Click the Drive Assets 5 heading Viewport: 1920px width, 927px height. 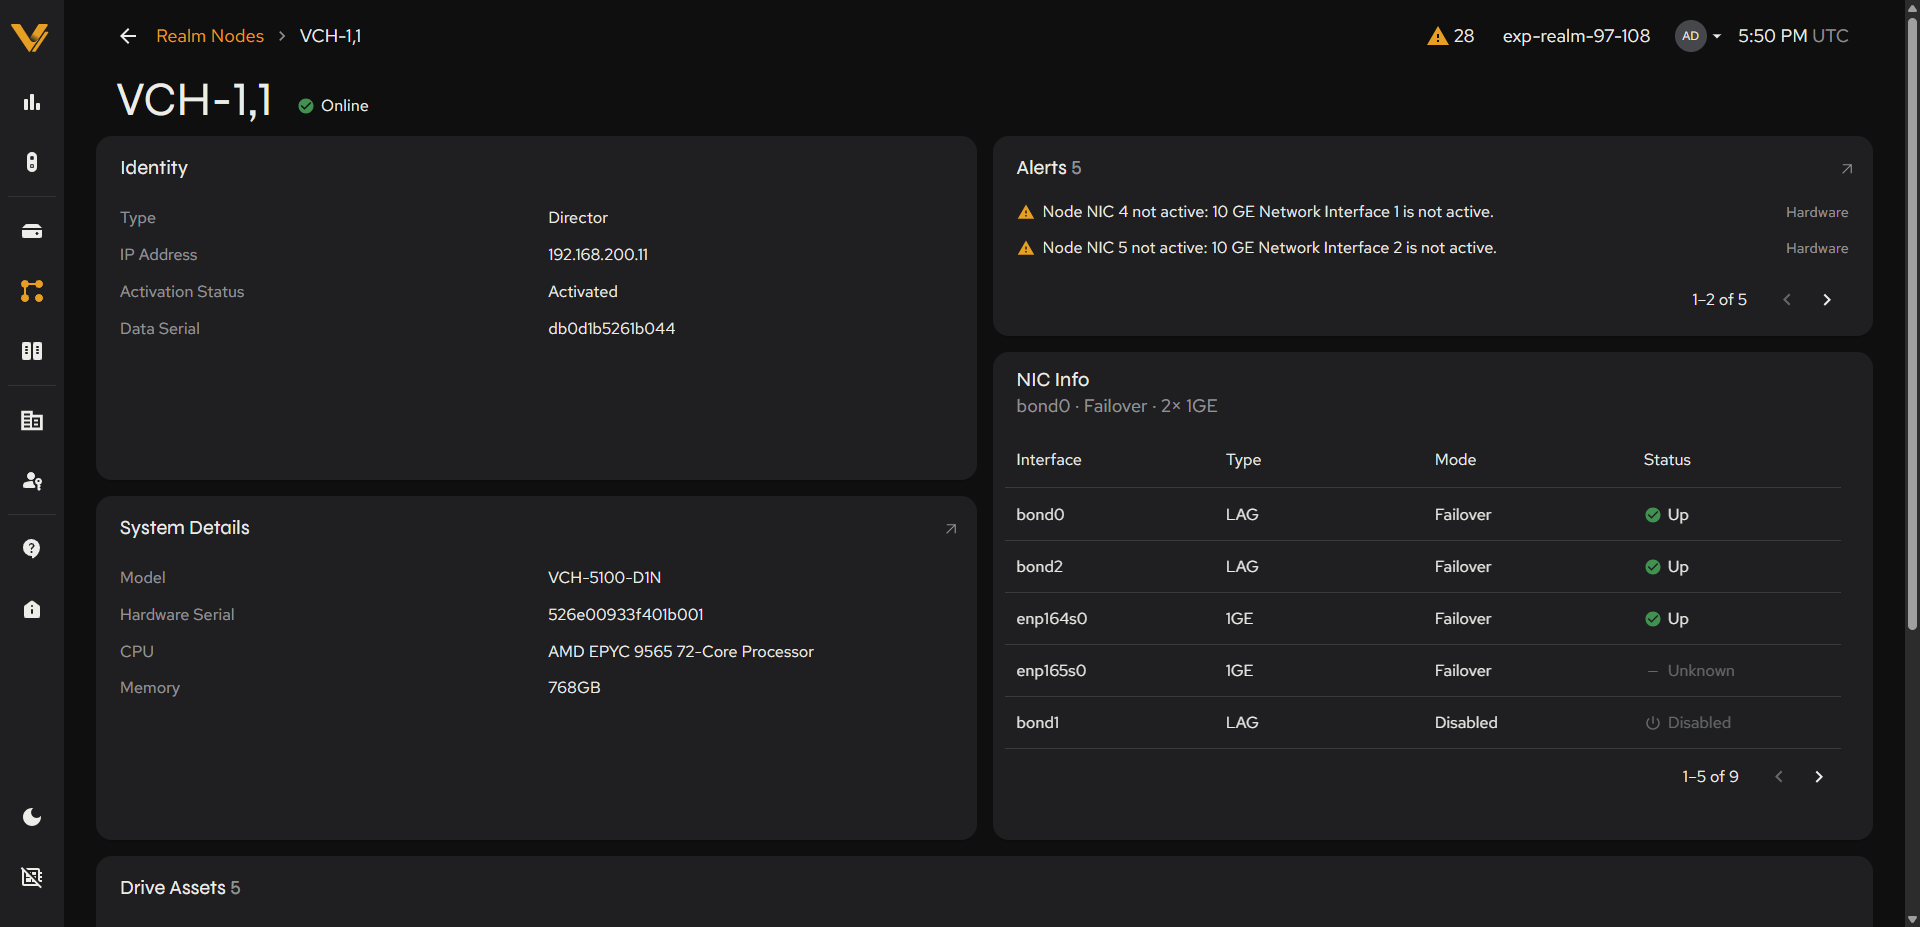(180, 888)
